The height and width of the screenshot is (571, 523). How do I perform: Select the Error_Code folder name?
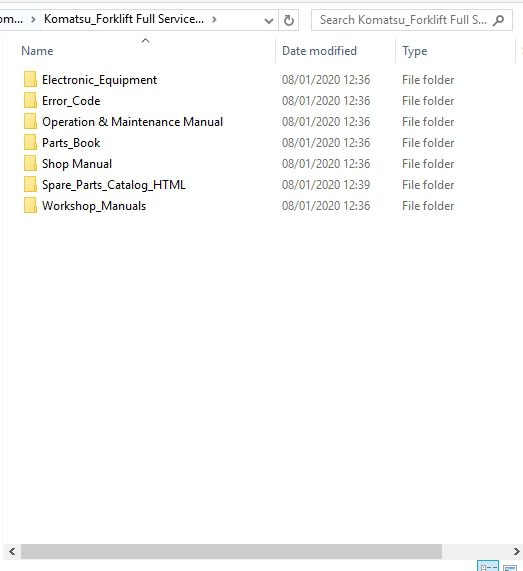coord(71,101)
